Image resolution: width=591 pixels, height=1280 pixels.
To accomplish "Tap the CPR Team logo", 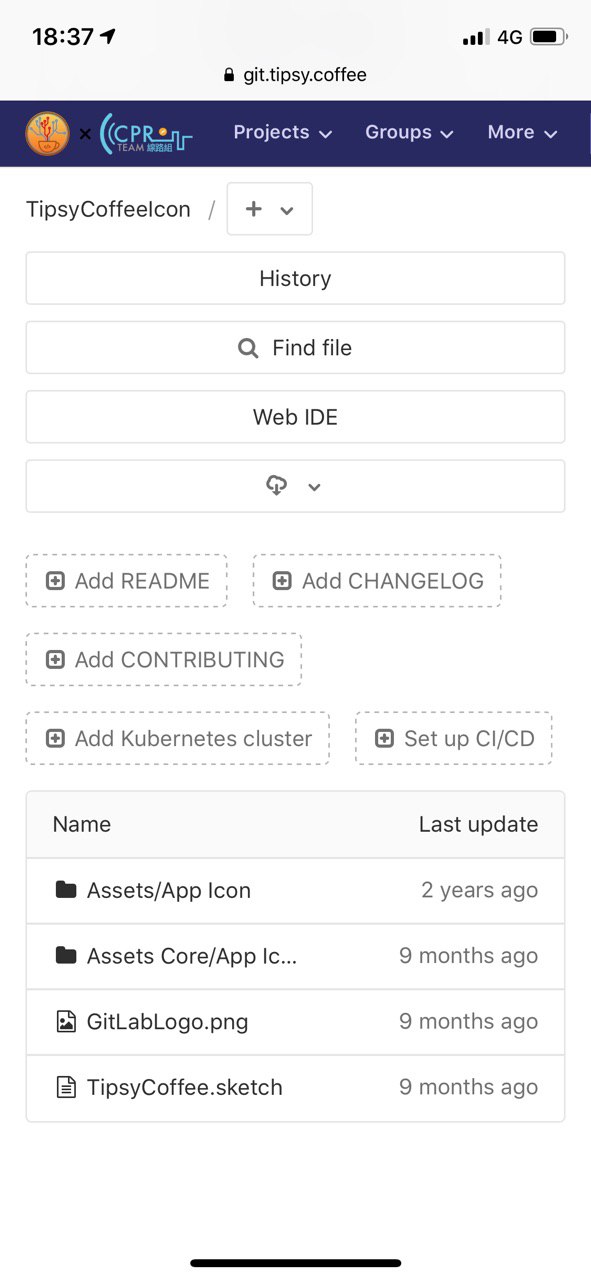I will pos(147,133).
